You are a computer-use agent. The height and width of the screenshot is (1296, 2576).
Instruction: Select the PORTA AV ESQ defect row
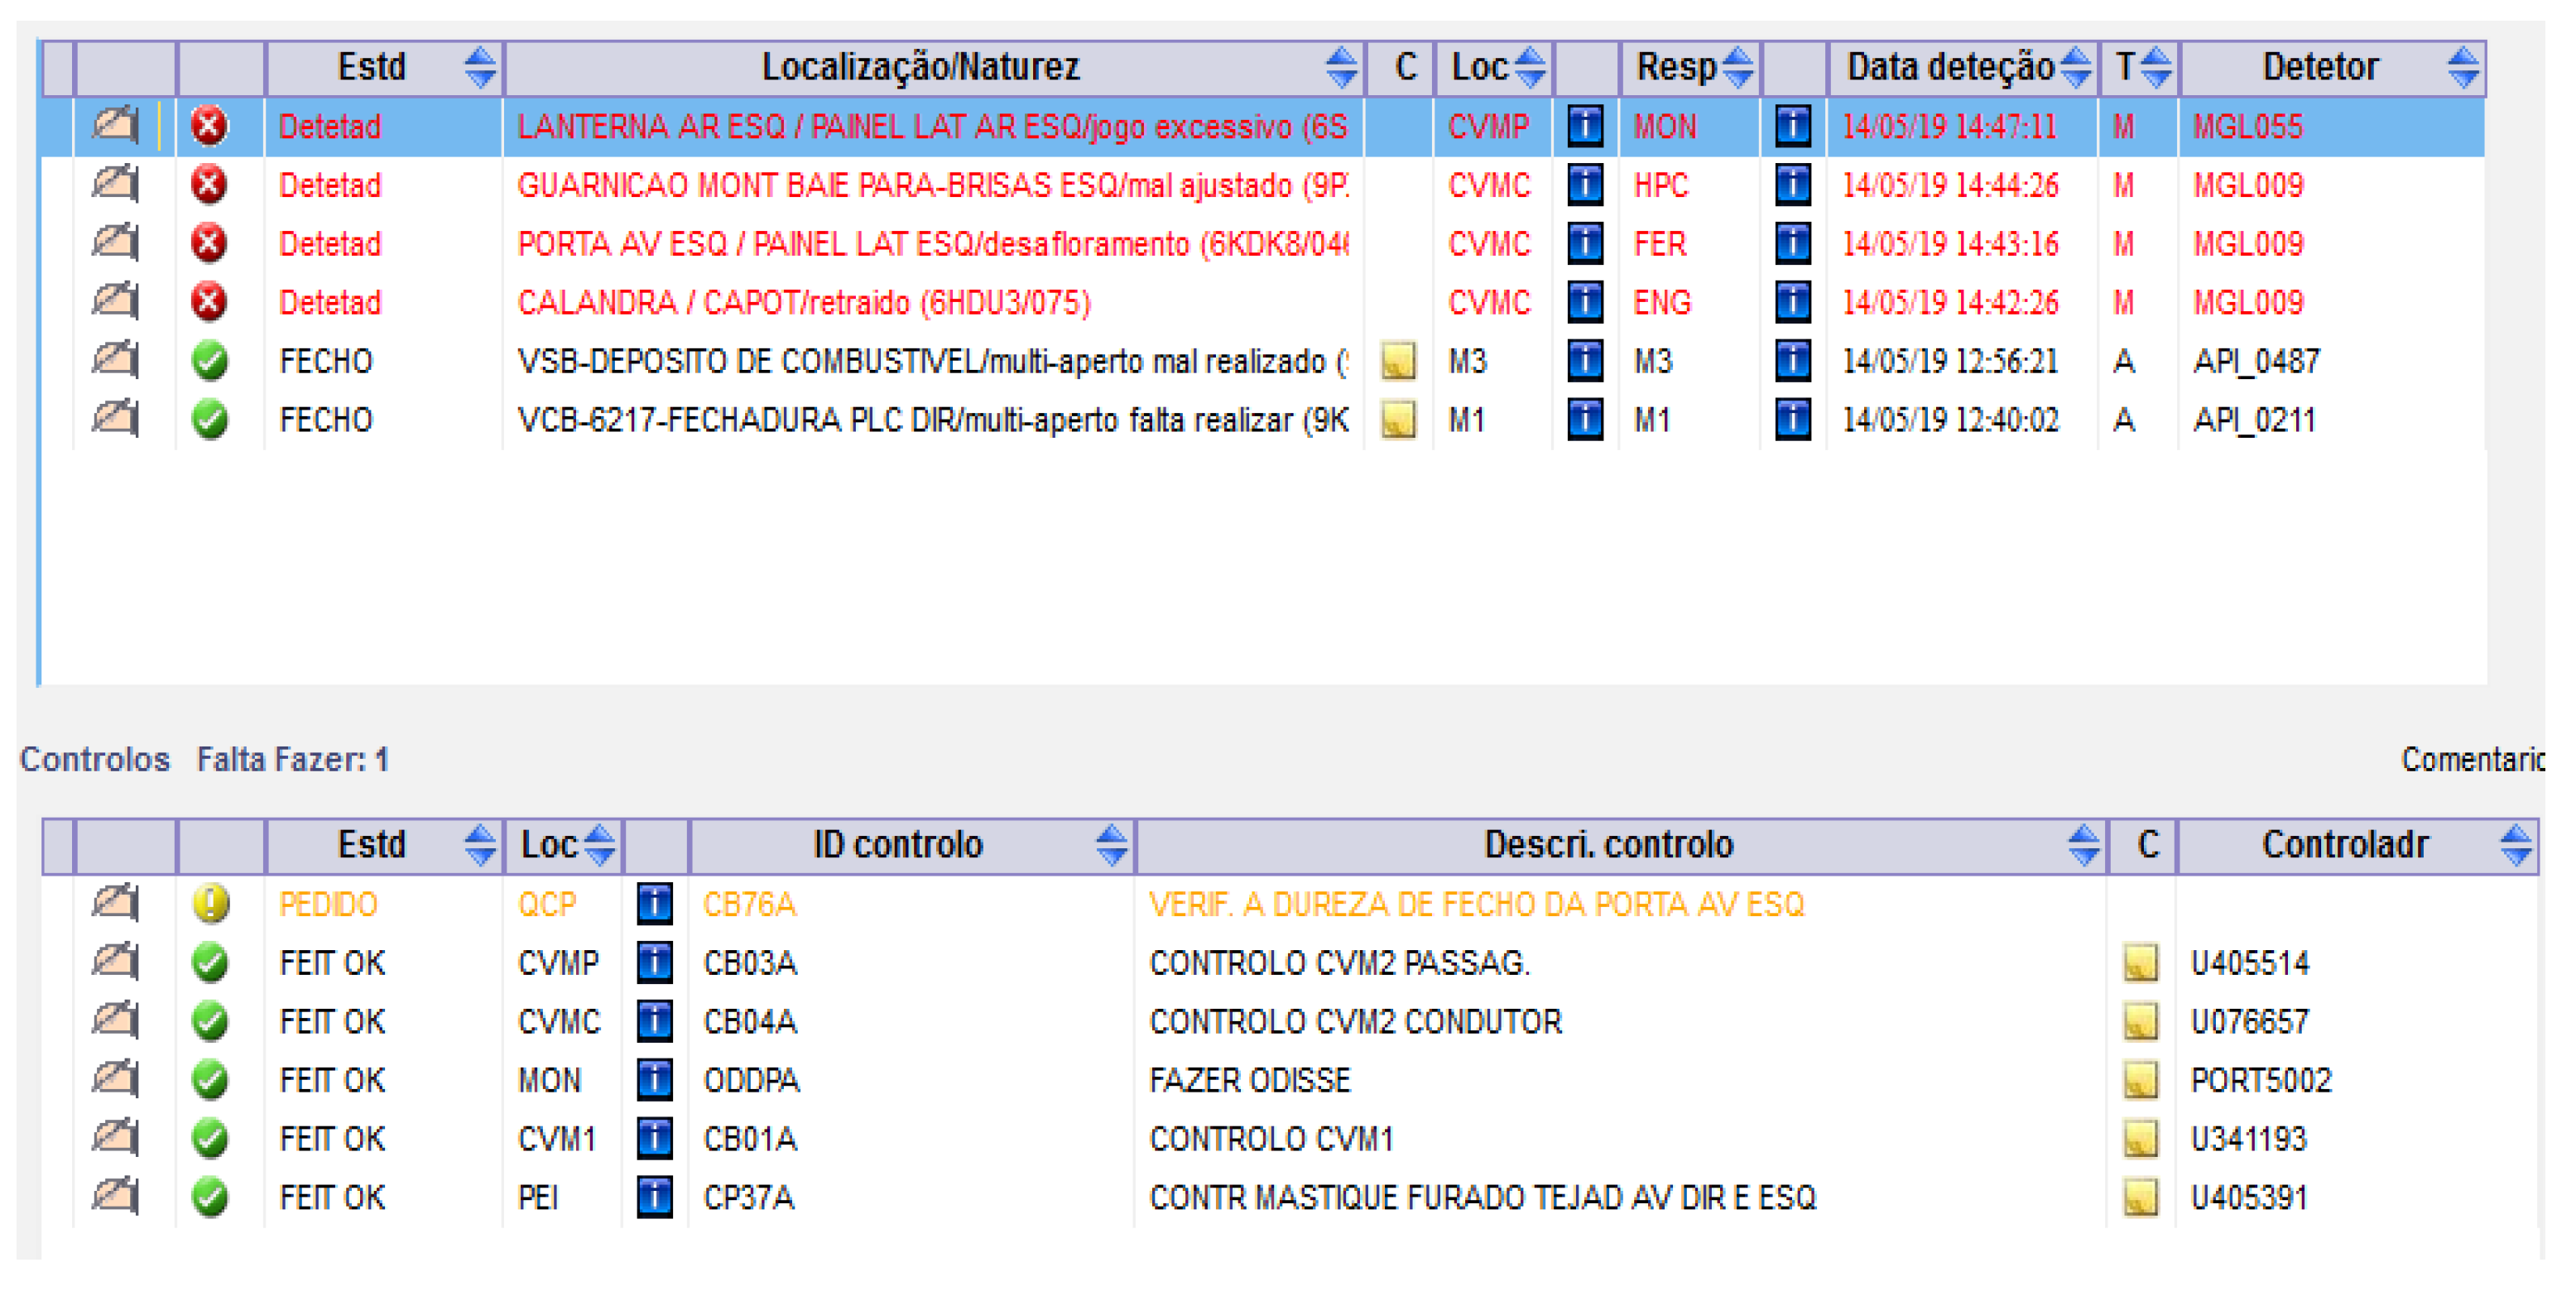930,243
